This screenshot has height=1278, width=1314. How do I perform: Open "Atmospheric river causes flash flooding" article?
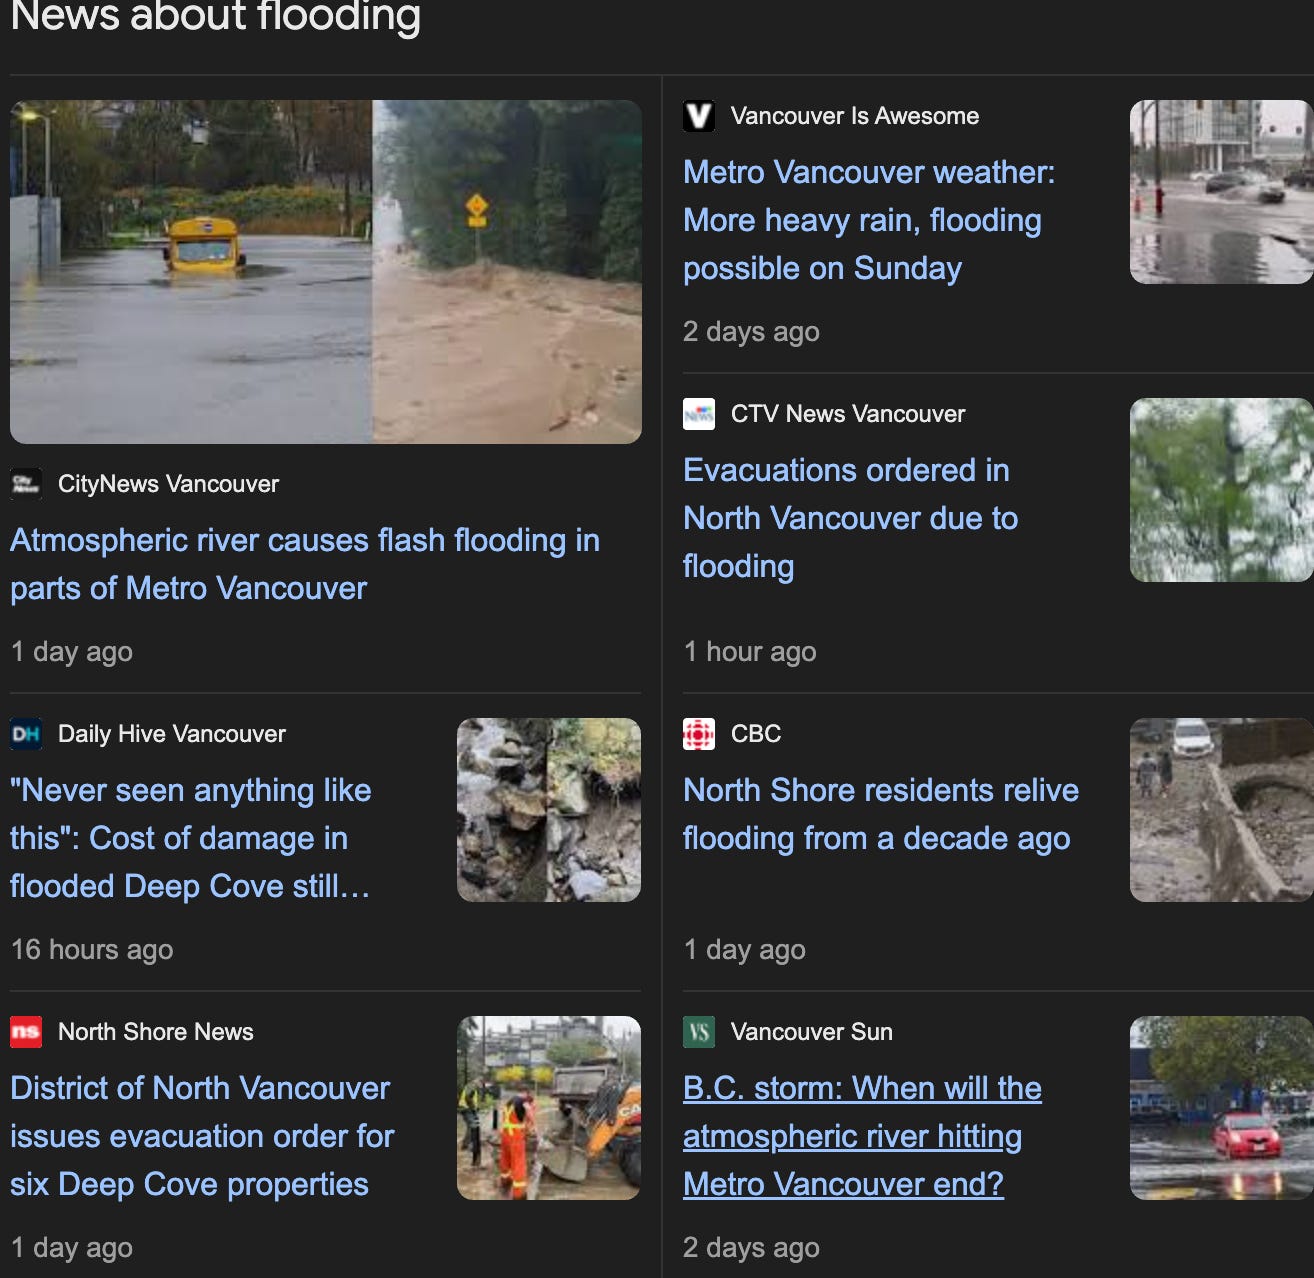tap(305, 564)
